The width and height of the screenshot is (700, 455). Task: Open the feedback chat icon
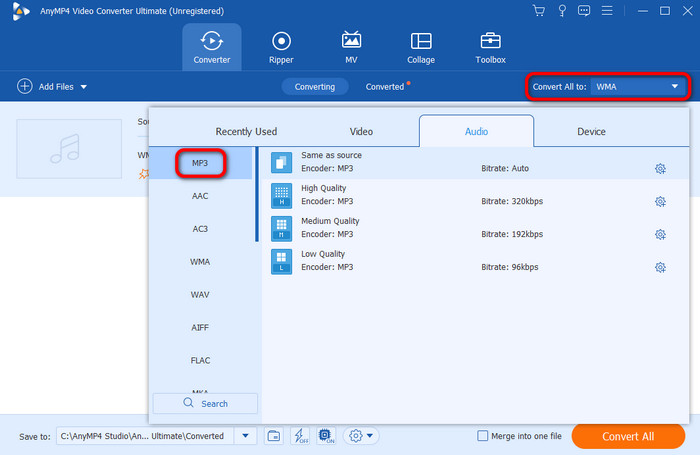(x=584, y=11)
